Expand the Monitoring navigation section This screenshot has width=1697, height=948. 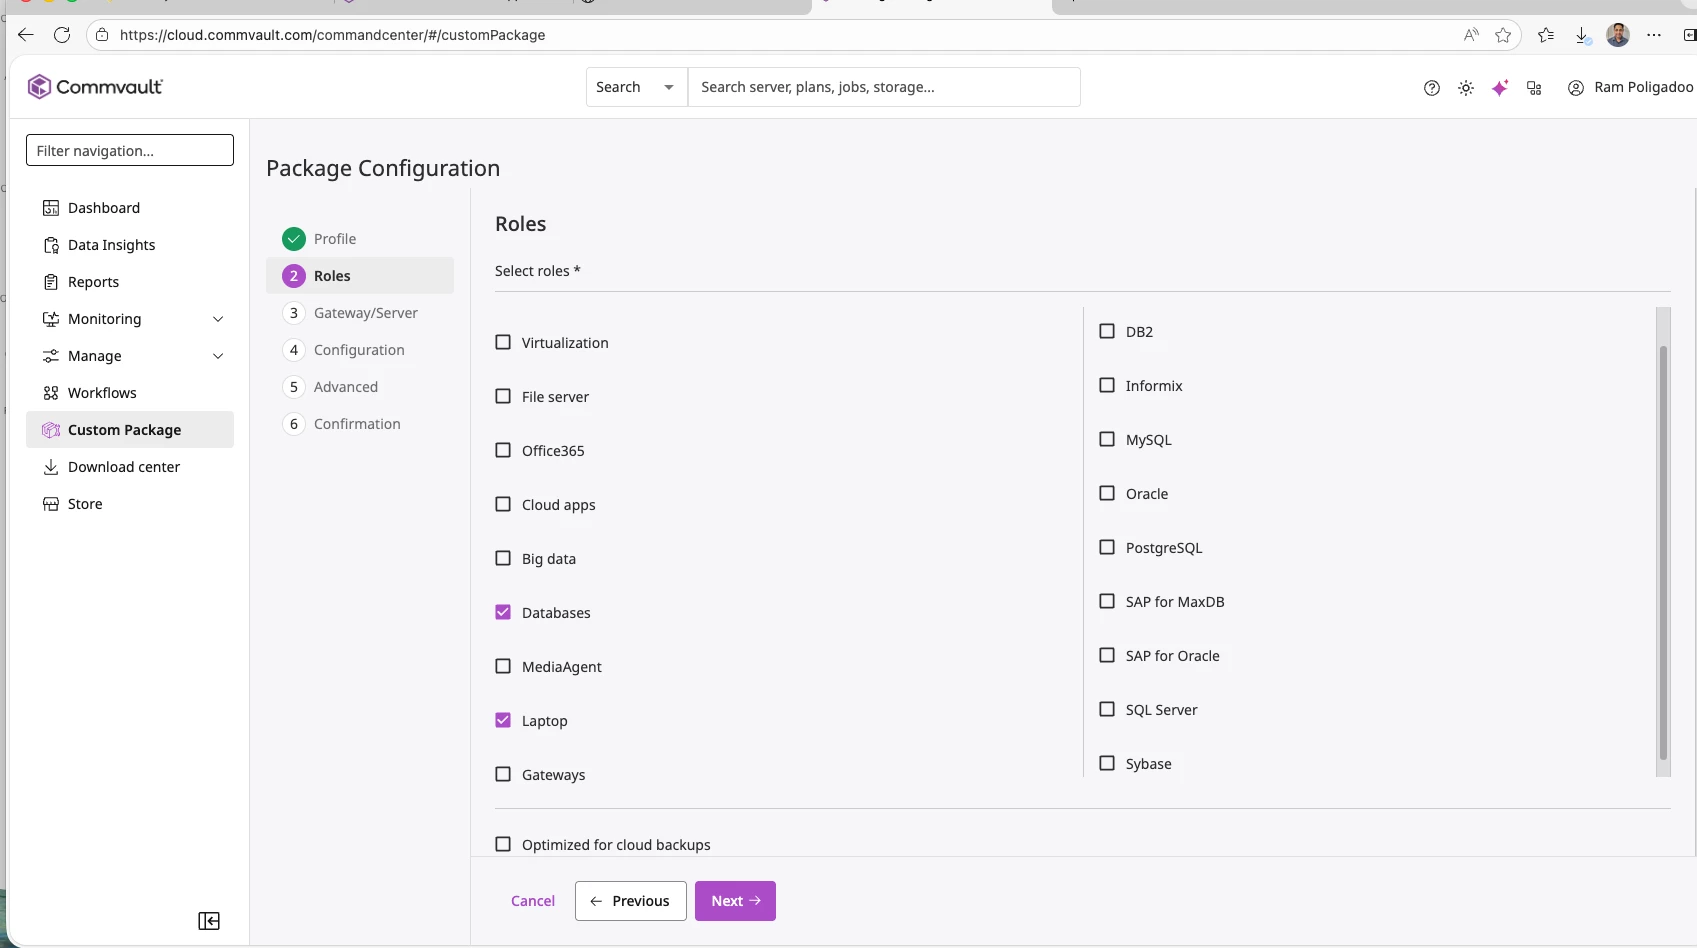218,319
